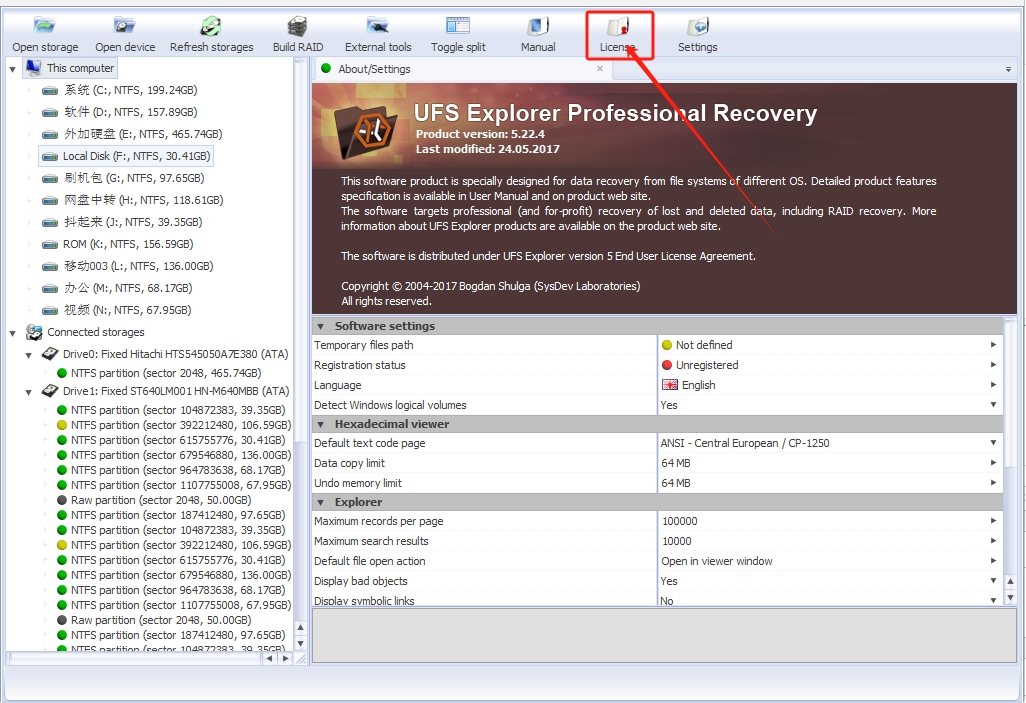Open the tab list dropdown on tab bar
The width and height of the screenshot is (1026, 703).
click(x=1008, y=69)
